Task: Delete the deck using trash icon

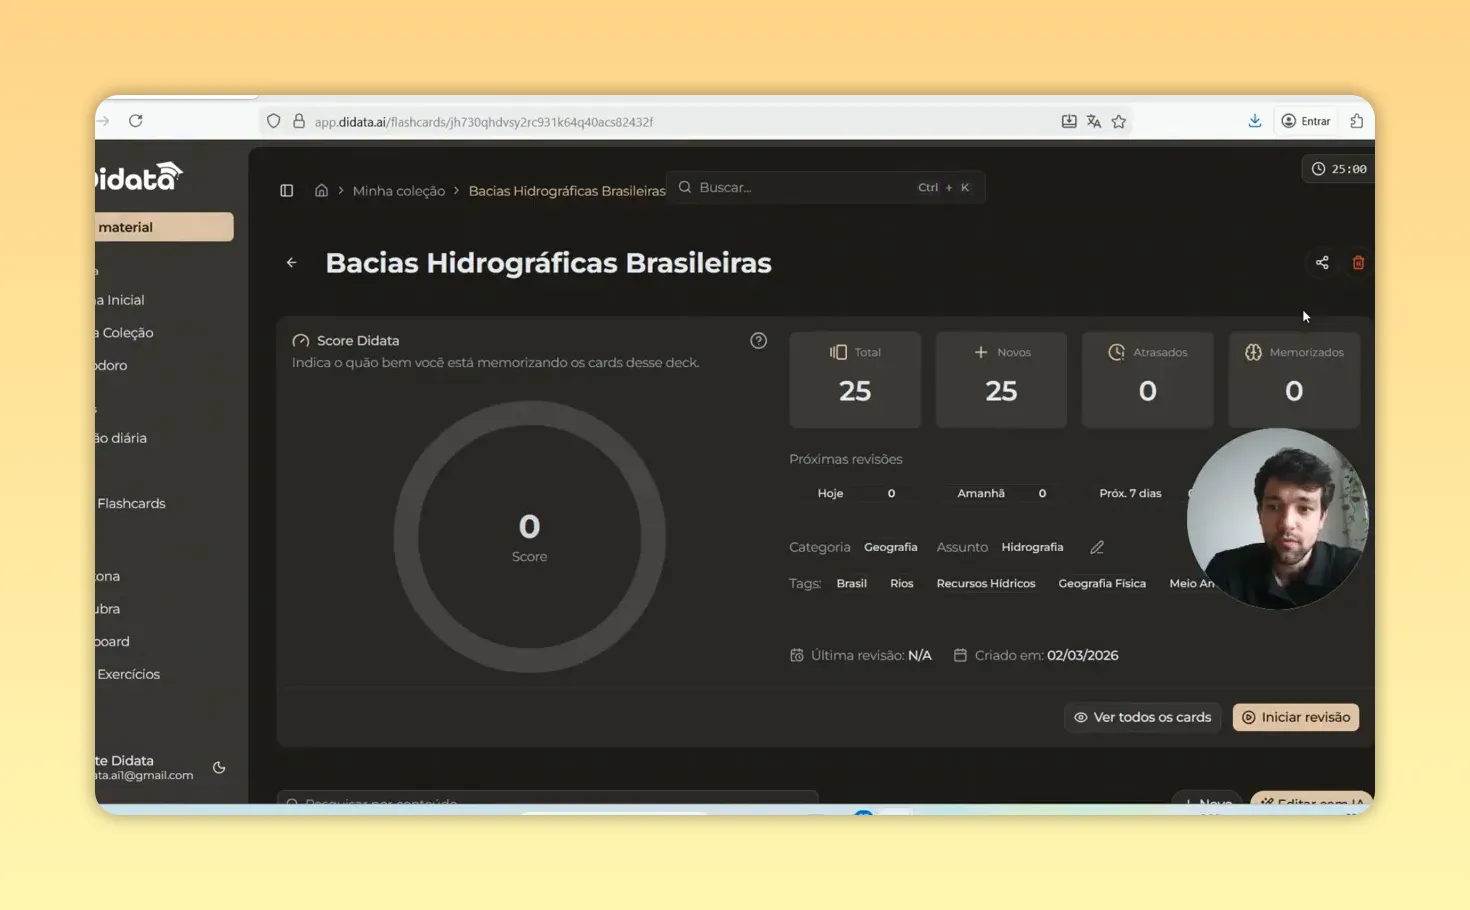Action: 1358,262
